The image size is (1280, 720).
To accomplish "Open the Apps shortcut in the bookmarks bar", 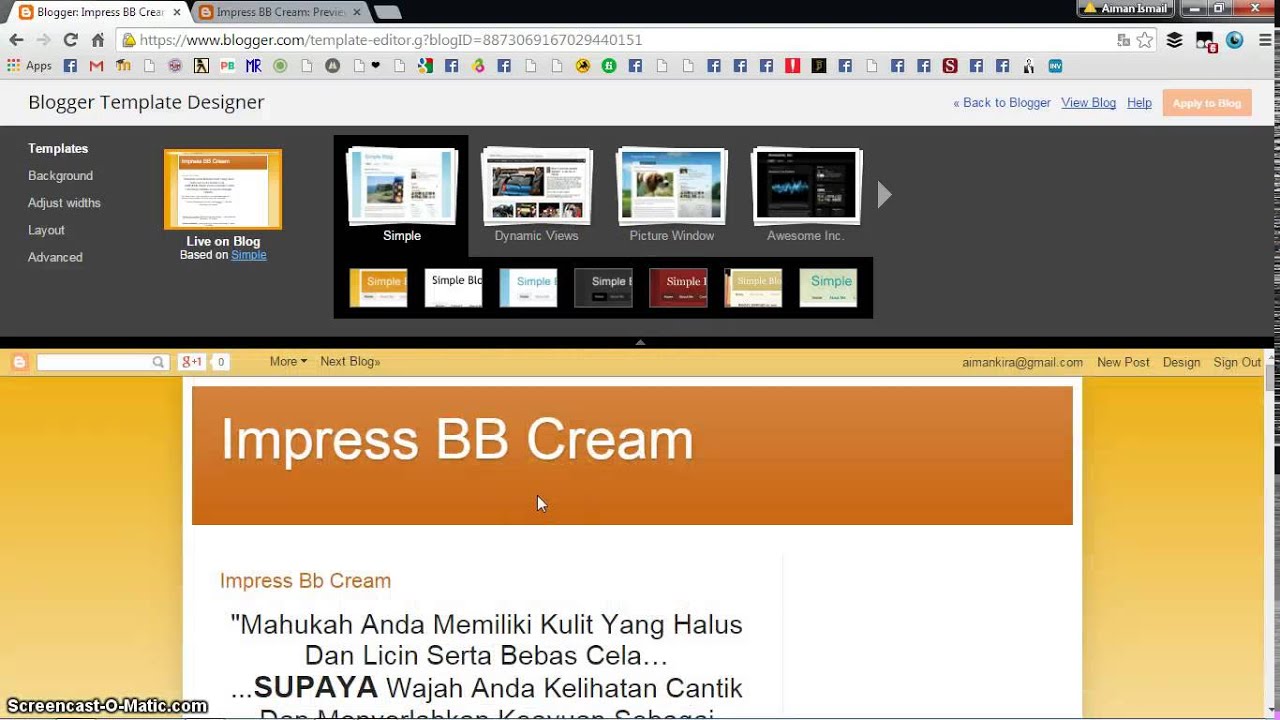I will click(30, 66).
